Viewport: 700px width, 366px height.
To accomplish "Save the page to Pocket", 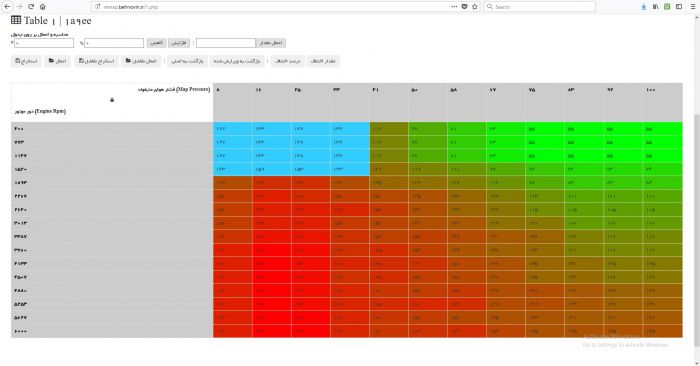I will point(464,7).
